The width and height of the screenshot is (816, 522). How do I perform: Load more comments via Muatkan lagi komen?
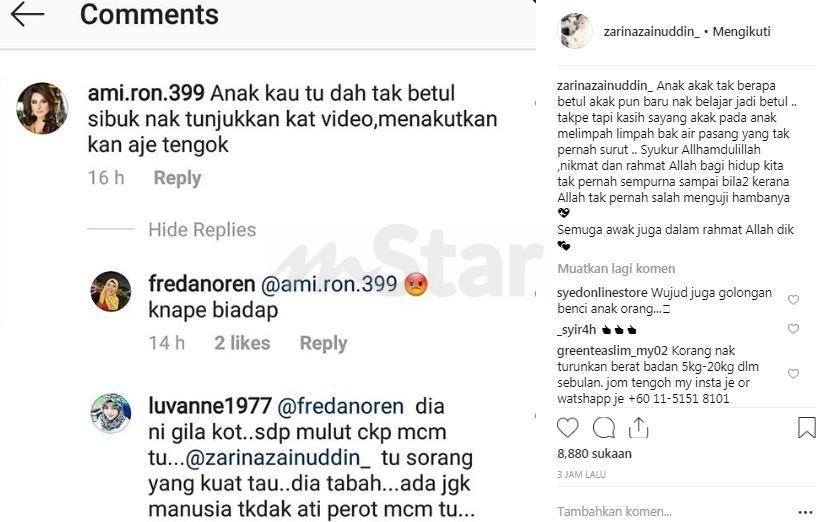click(616, 269)
